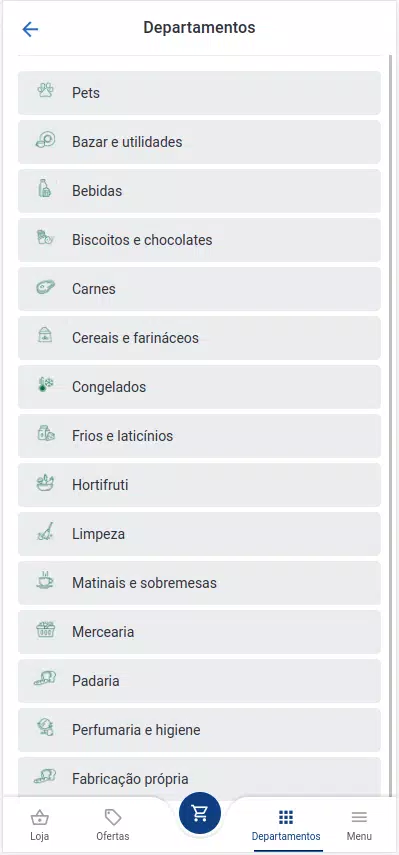This screenshot has height=855, width=399.
Task: Click the snowflake thermometer Congelados icon
Action: (46, 385)
